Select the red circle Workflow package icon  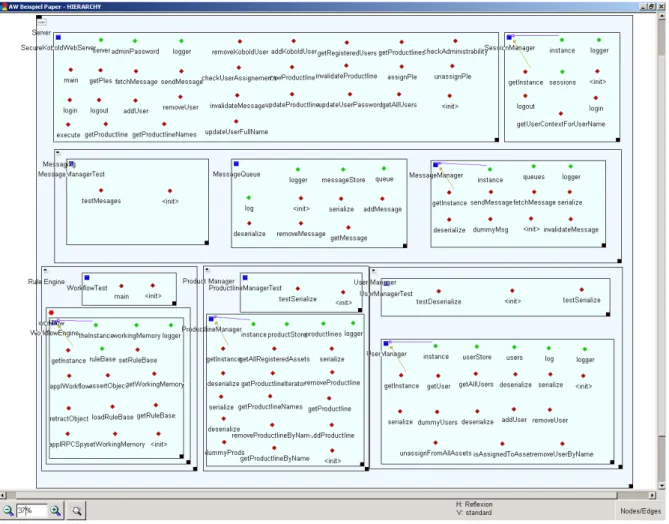click(x=51, y=313)
